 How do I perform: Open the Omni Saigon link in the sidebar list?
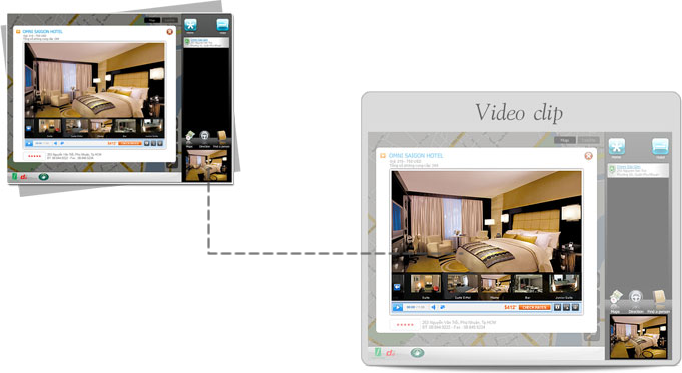pyautogui.click(x=629, y=167)
